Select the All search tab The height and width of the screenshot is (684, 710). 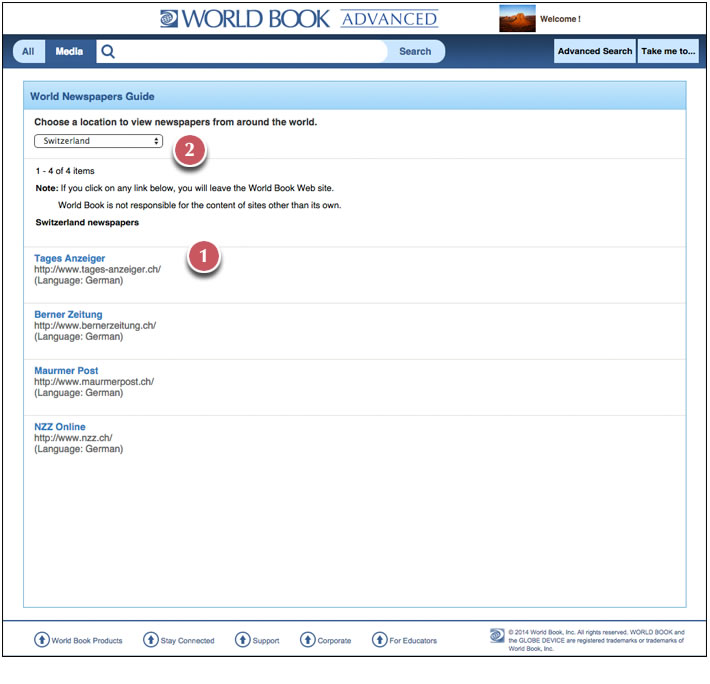[28, 51]
